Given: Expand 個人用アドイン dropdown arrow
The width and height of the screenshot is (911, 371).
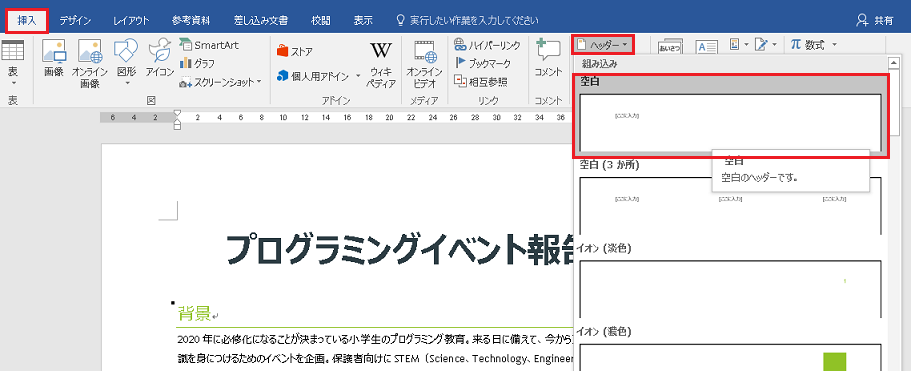Looking at the screenshot, I should pos(358,76).
